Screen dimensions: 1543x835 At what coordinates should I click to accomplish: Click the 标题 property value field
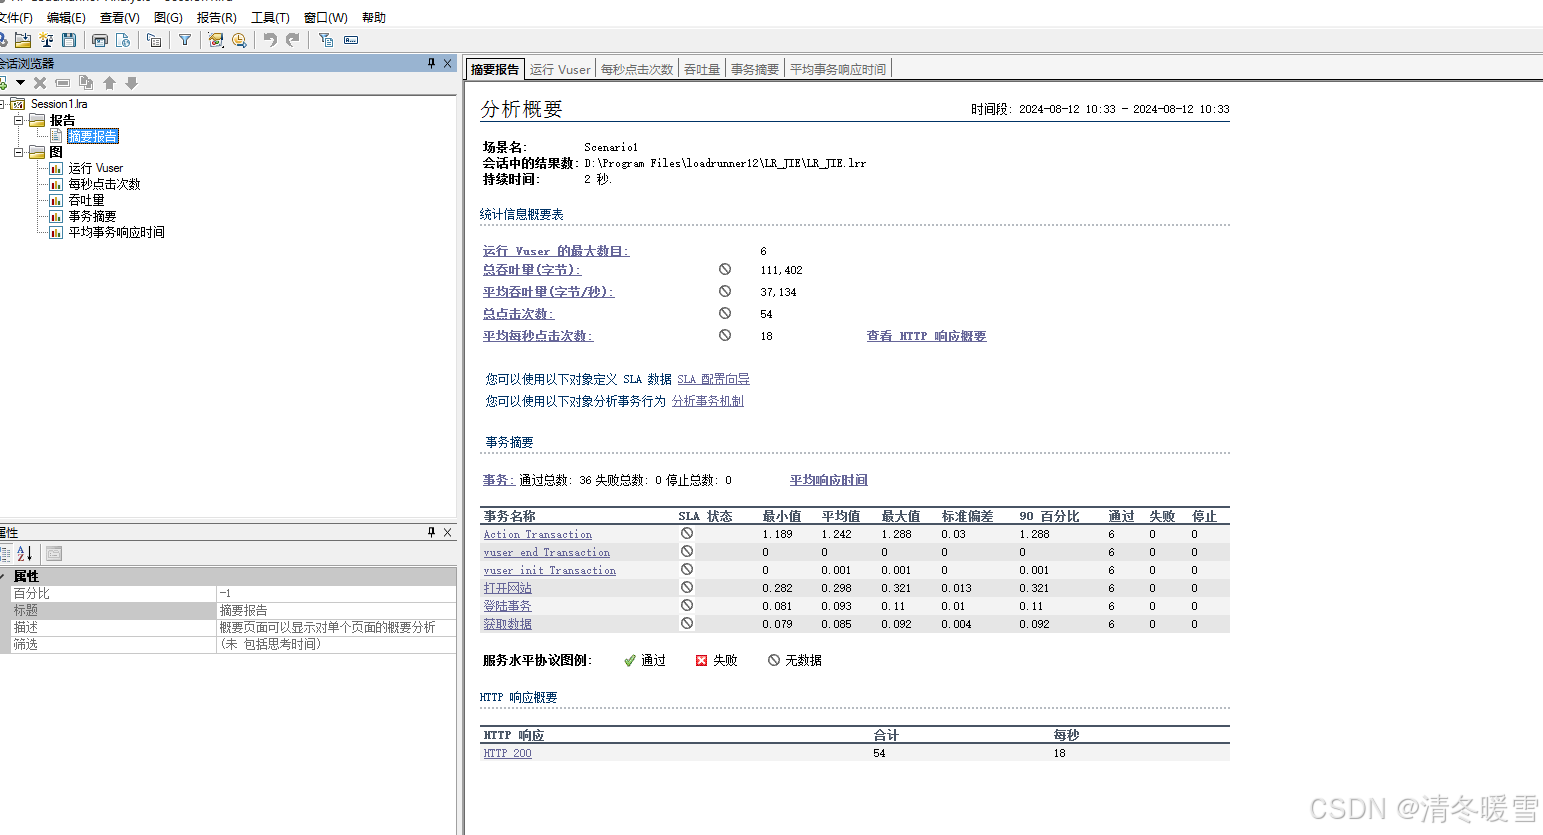point(337,610)
